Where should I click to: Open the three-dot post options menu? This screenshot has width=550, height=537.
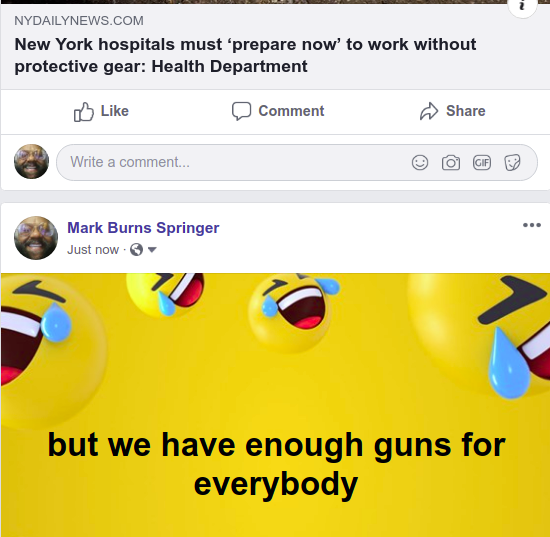coord(532,225)
